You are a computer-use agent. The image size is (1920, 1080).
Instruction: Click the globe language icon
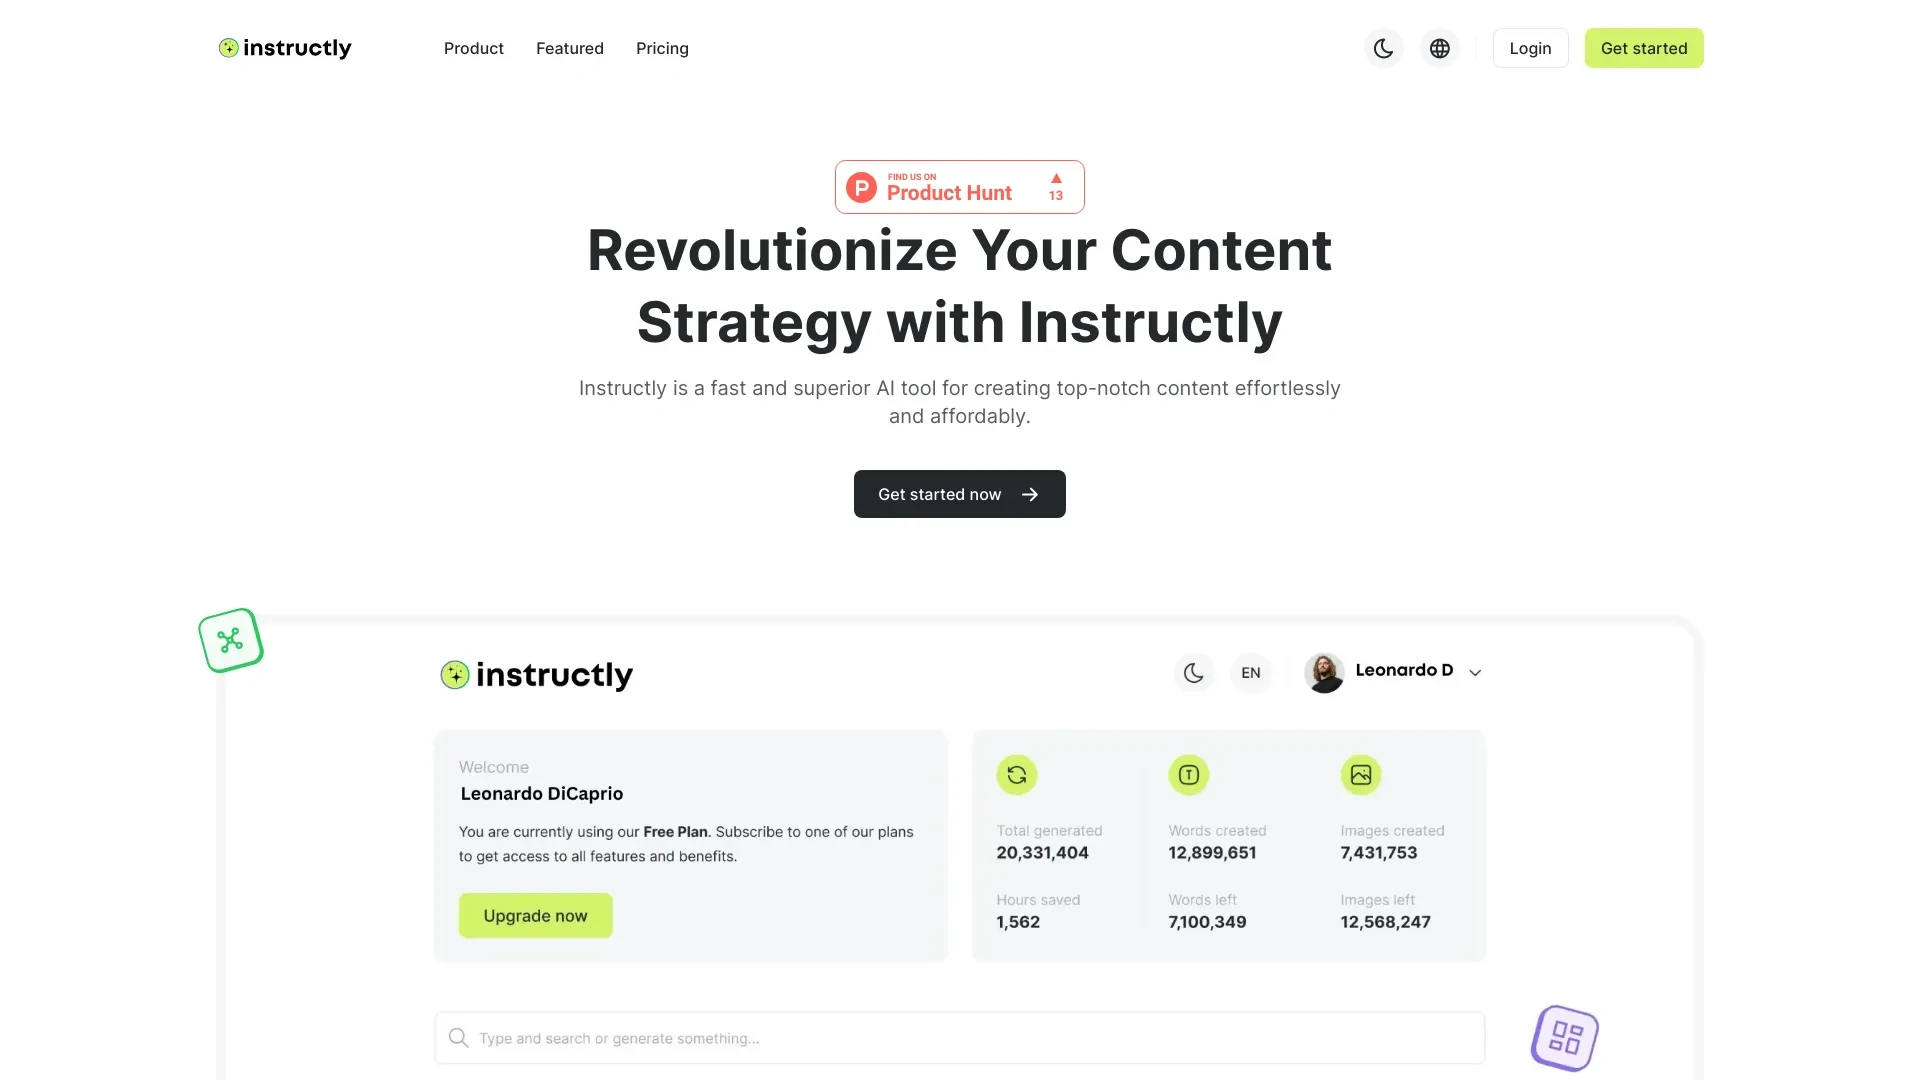point(1439,47)
